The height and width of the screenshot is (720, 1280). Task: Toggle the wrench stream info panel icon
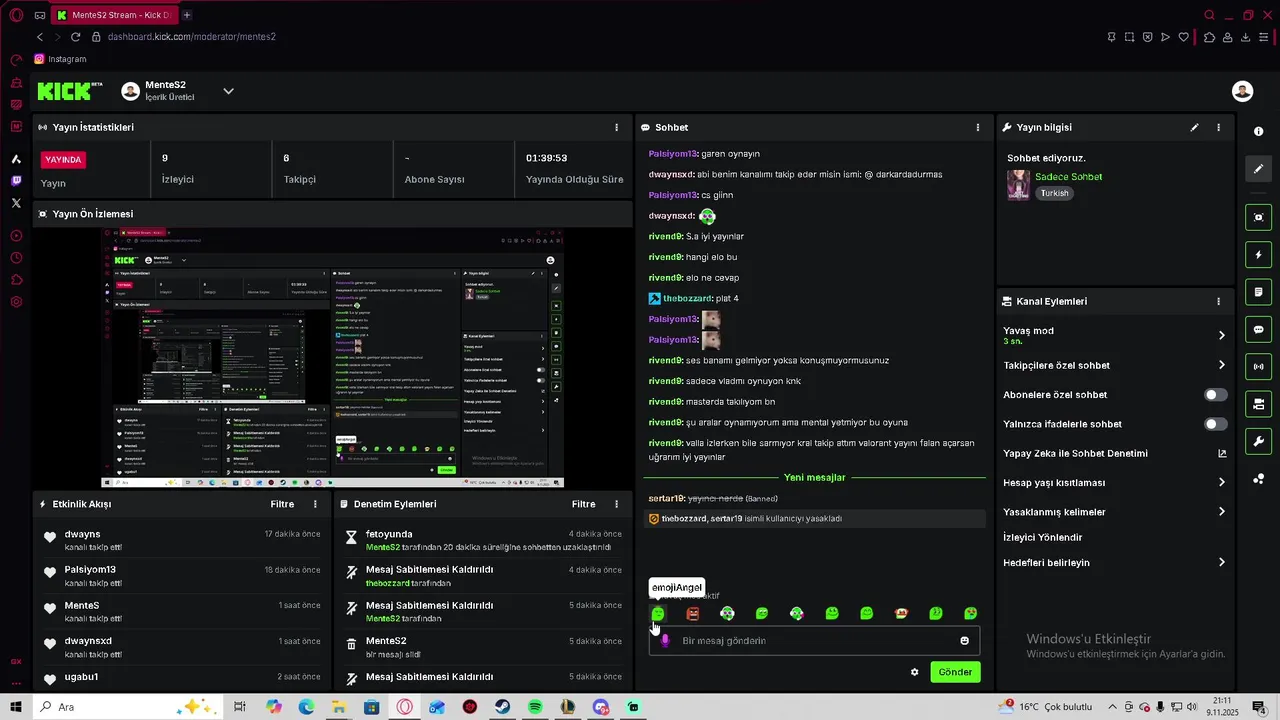click(1258, 441)
